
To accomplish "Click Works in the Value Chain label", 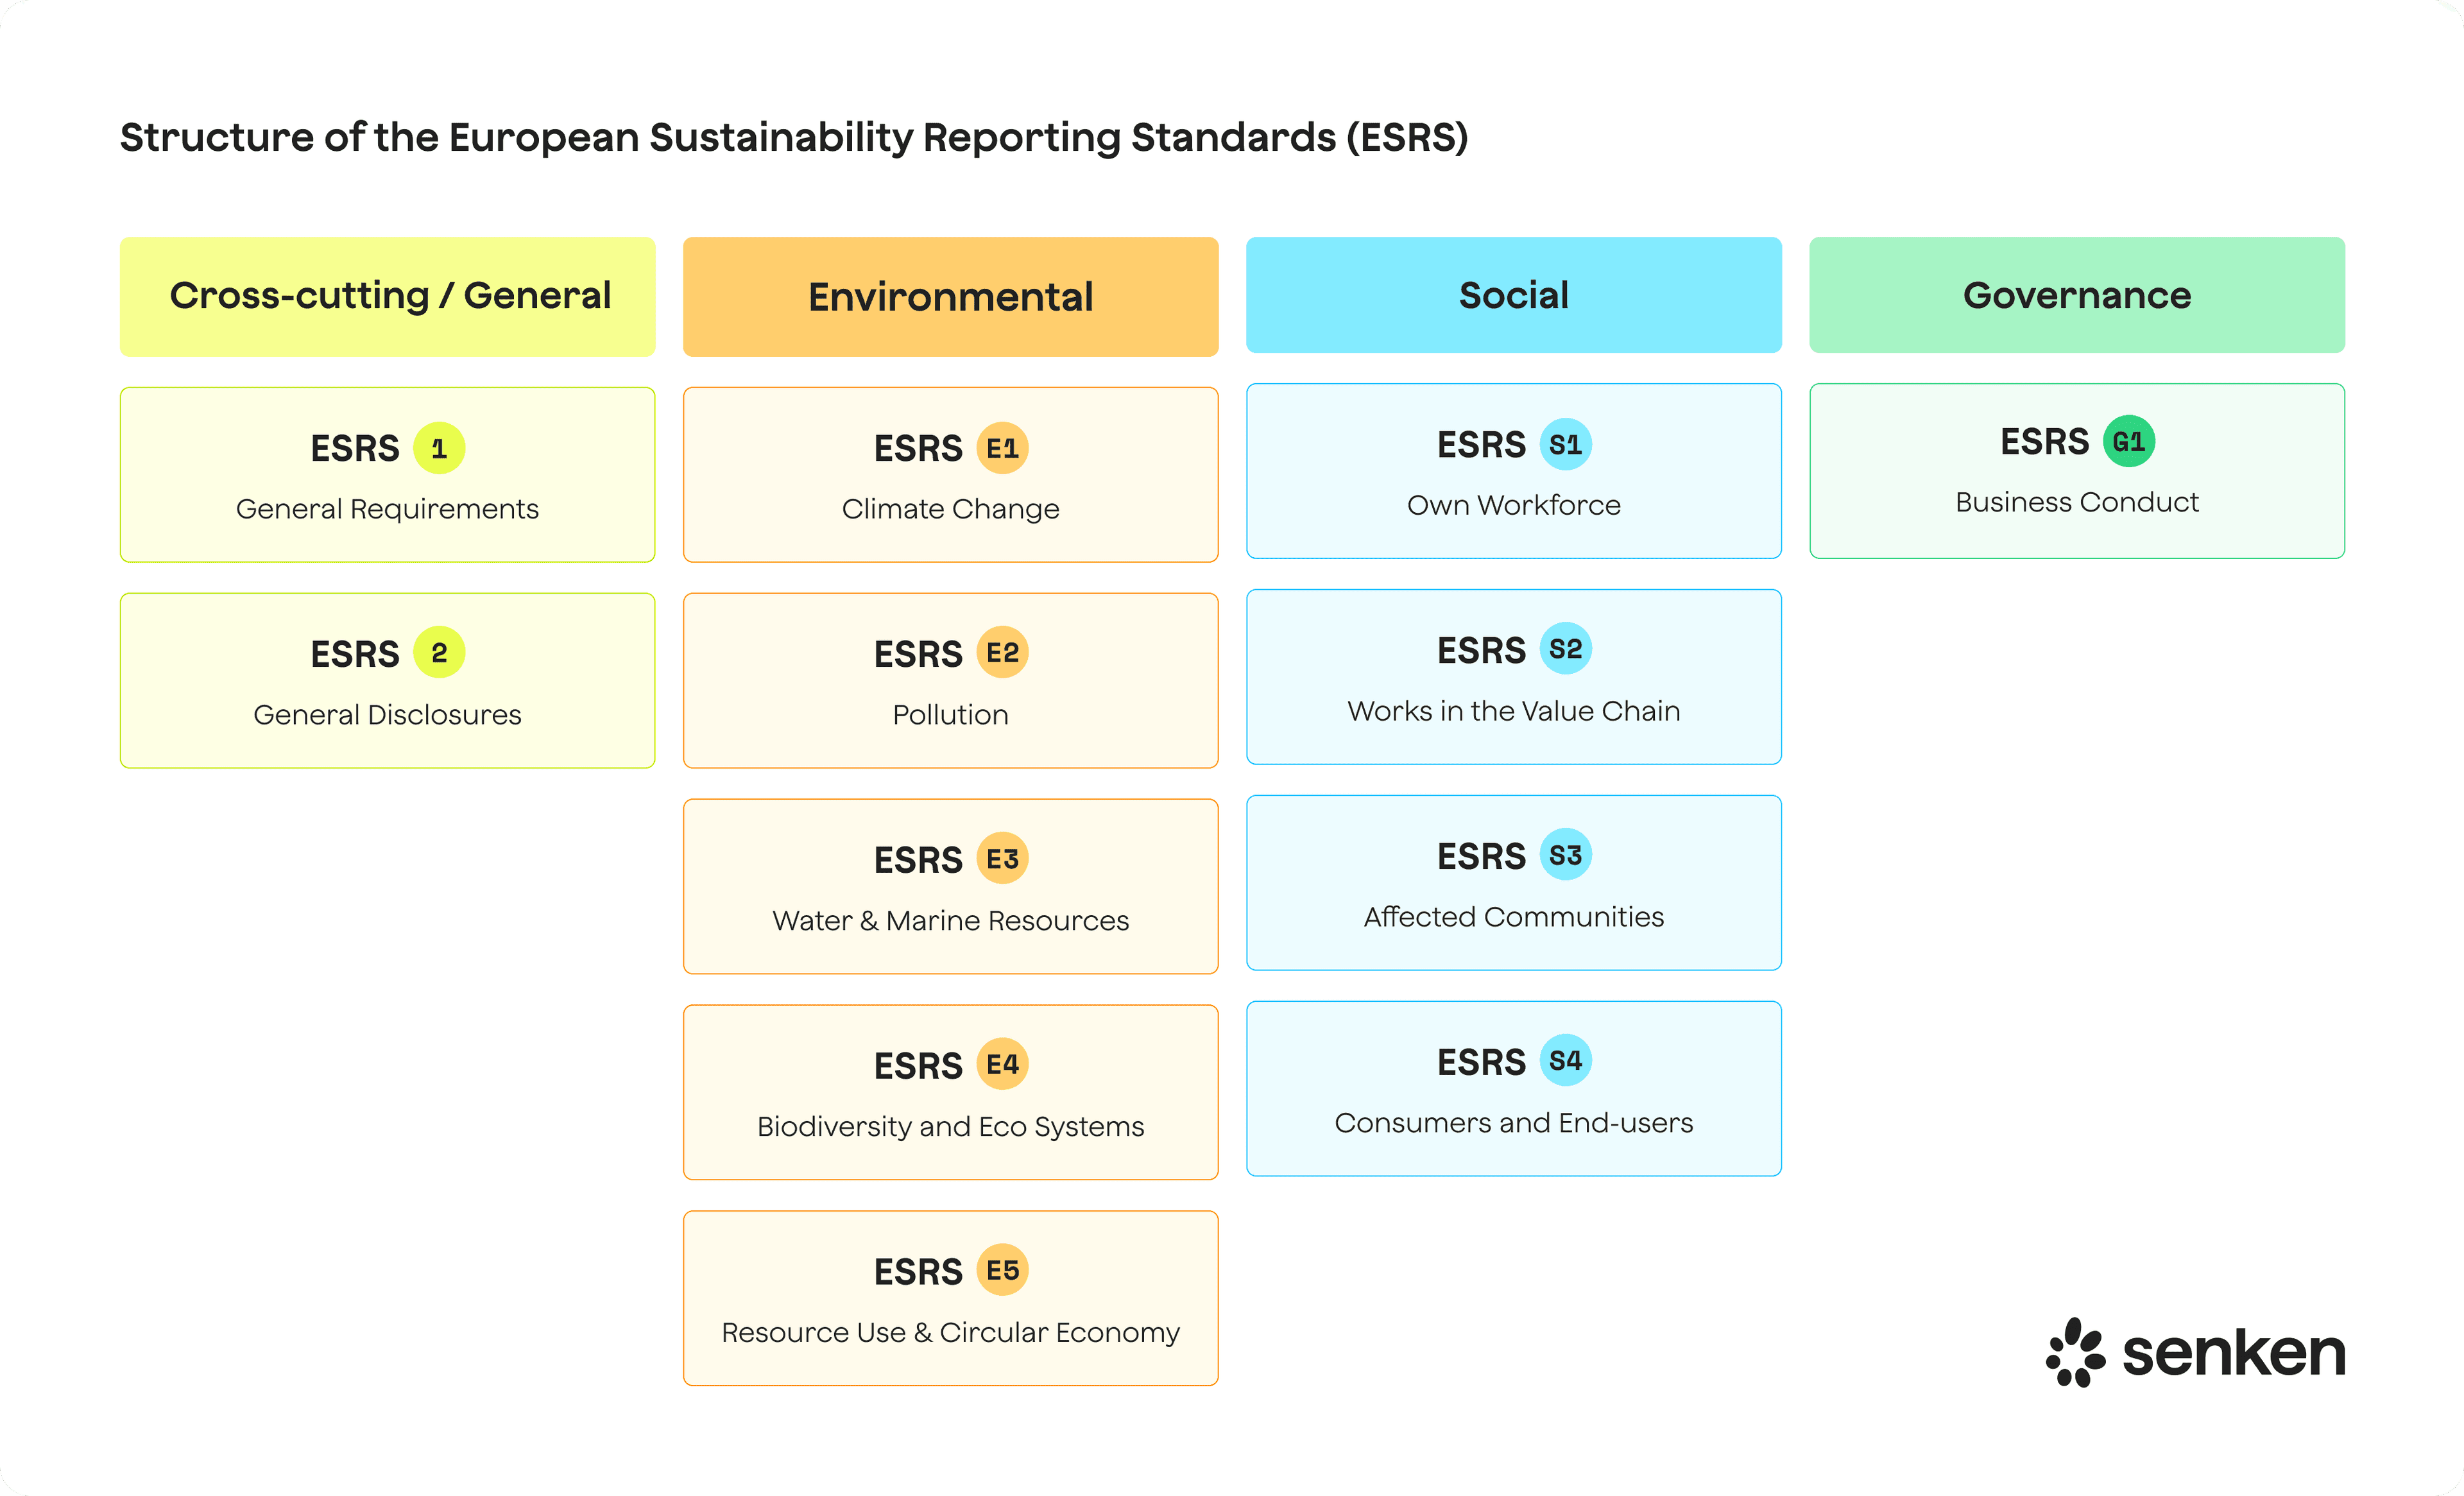I will pyautogui.click(x=1514, y=711).
